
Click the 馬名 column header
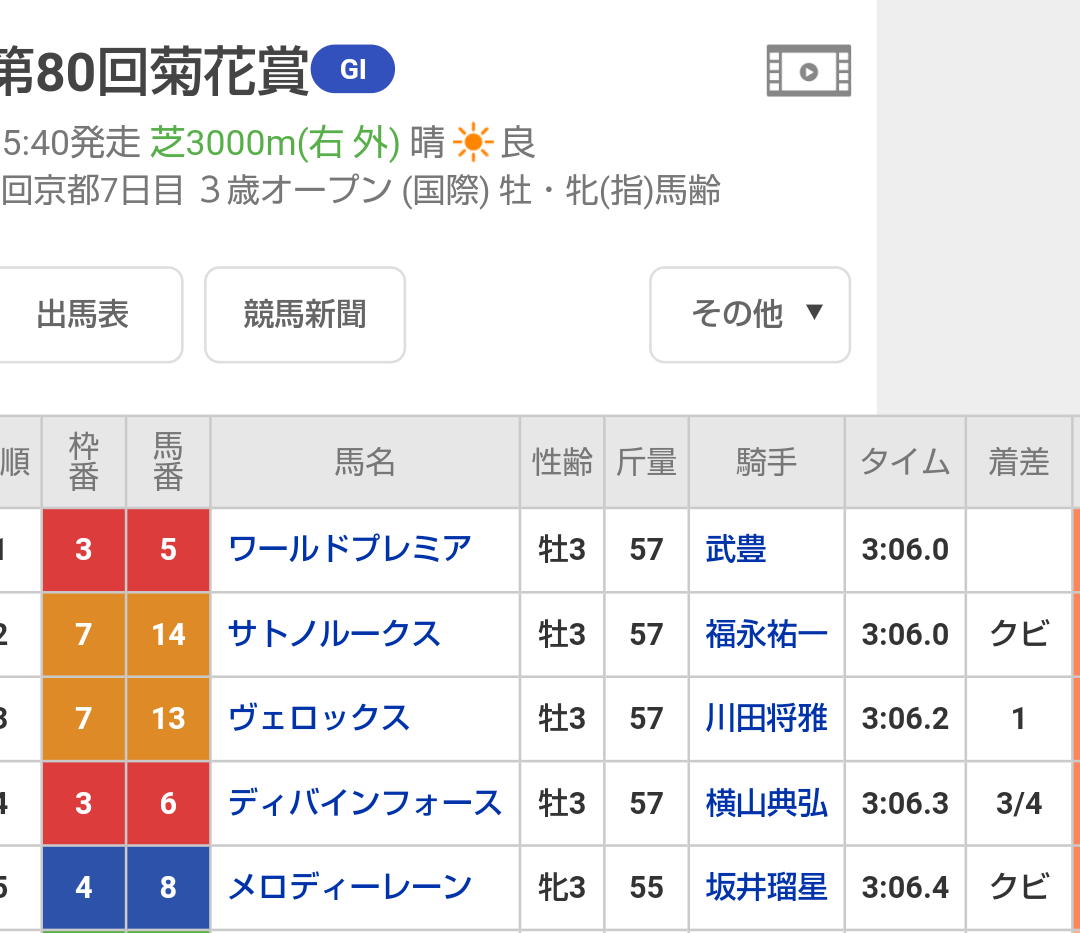tap(365, 462)
